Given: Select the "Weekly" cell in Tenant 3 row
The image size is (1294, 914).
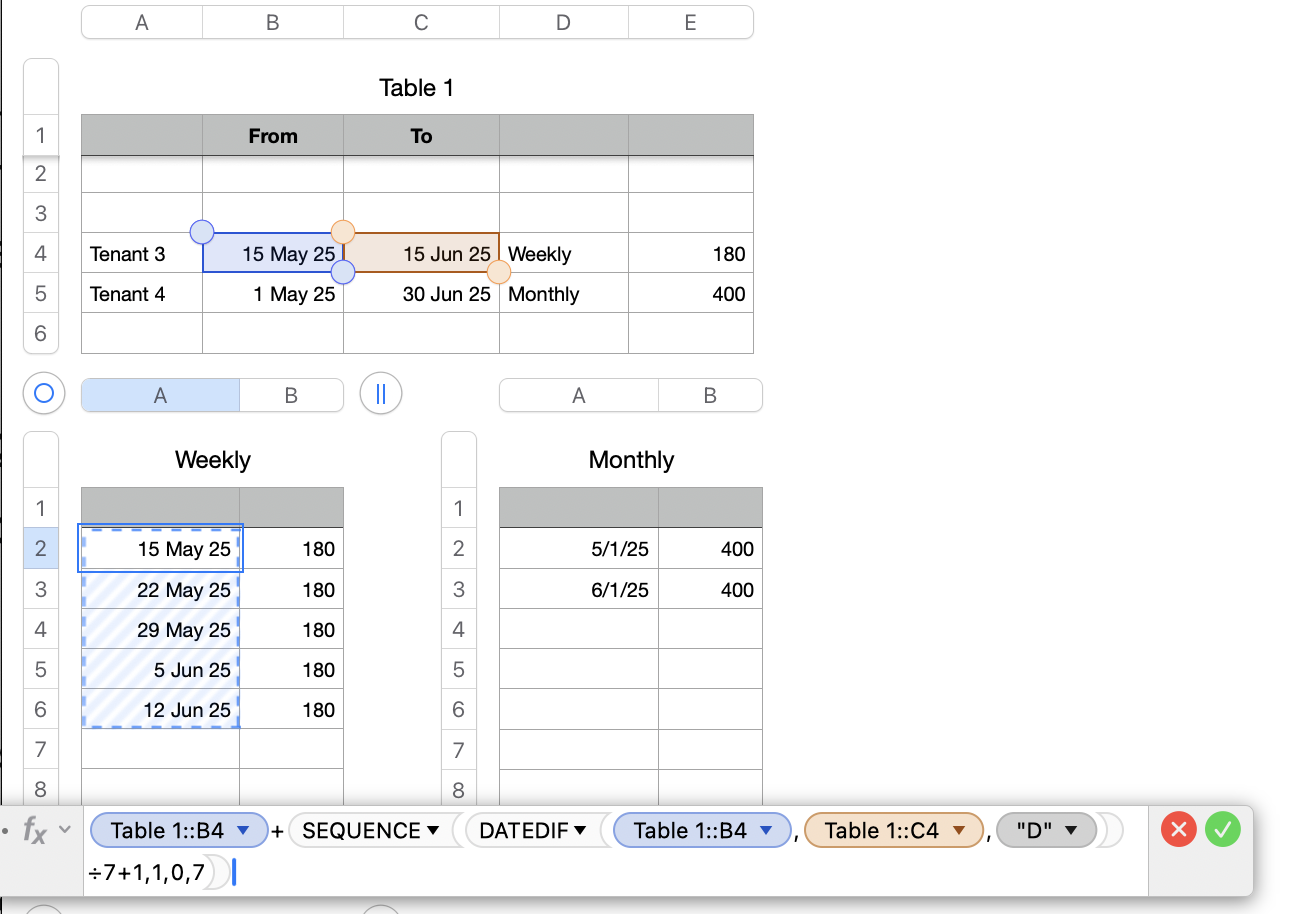Looking at the screenshot, I should pos(564,253).
